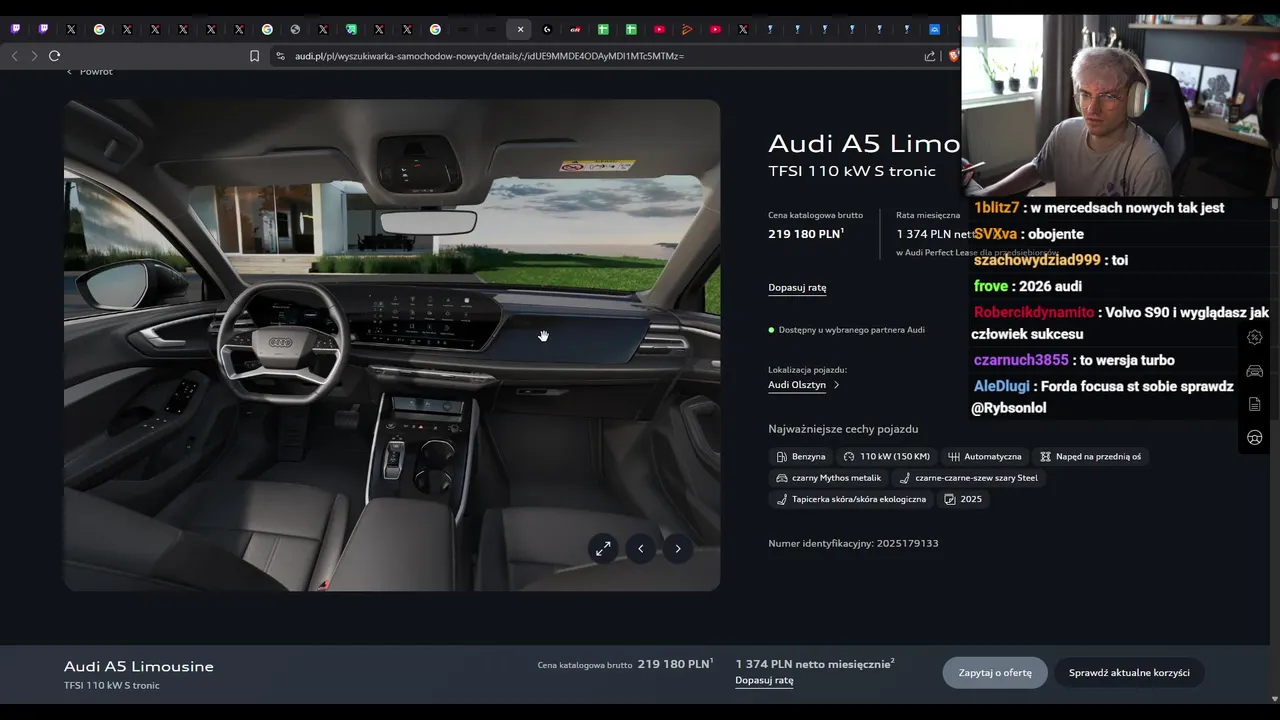Image resolution: width=1280 pixels, height=720 pixels.
Task: Click chat message from frove
Action: point(1028,286)
